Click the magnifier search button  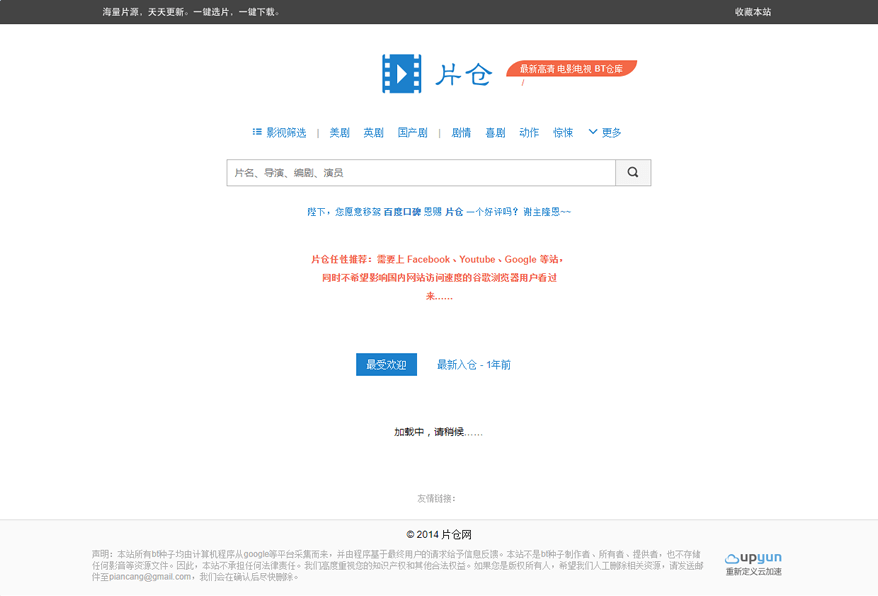point(633,173)
